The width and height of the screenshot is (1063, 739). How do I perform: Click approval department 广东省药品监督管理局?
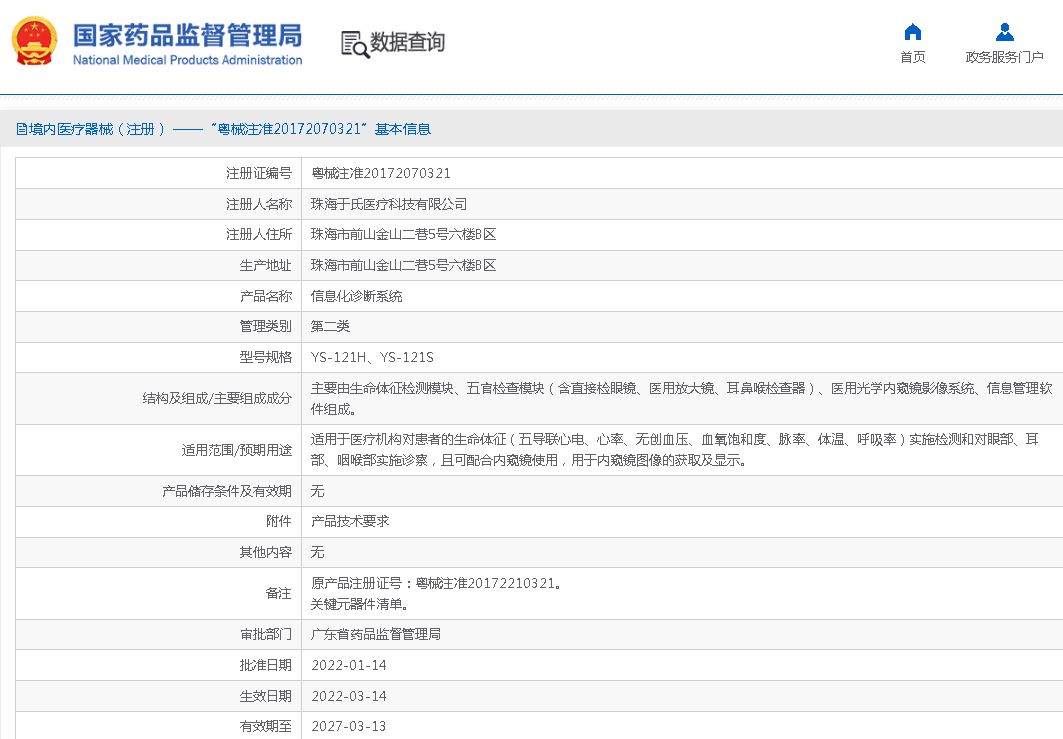[375, 634]
